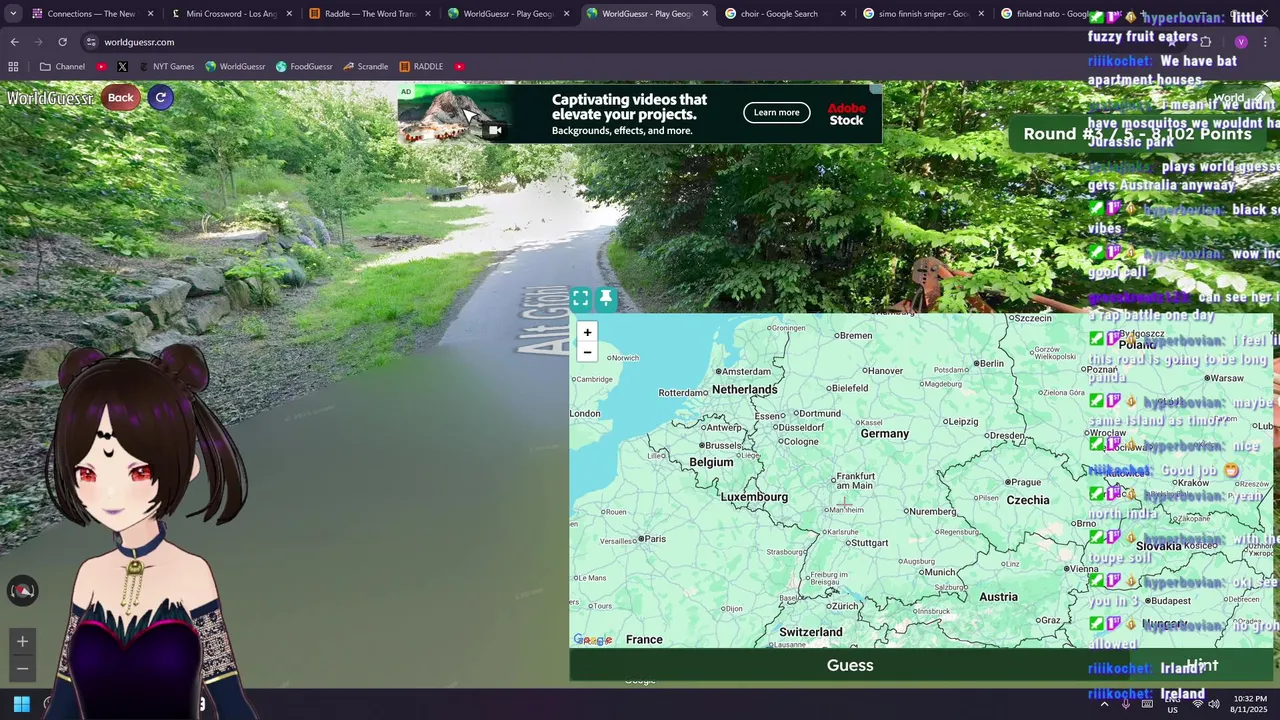This screenshot has width=1280, height=720.
Task: Open the YouTube bookmark after RADDLE
Action: click(459, 66)
